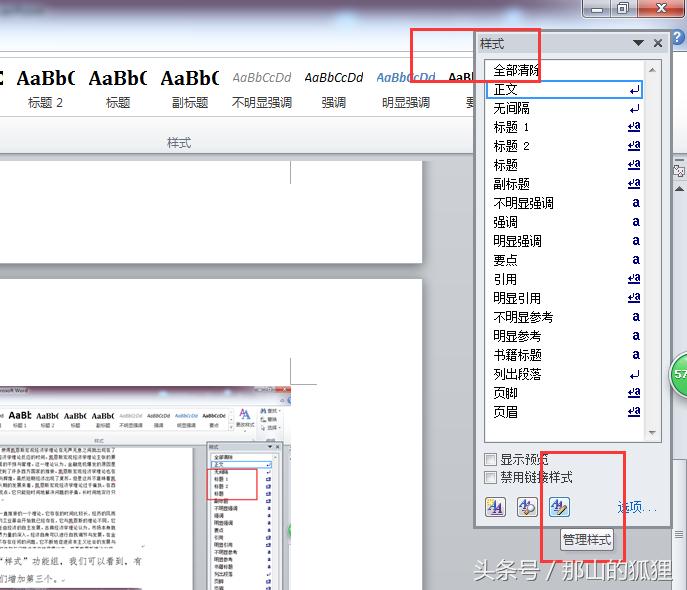Open the Word Help question mark icon
The width and height of the screenshot is (687, 590).
[678, 37]
